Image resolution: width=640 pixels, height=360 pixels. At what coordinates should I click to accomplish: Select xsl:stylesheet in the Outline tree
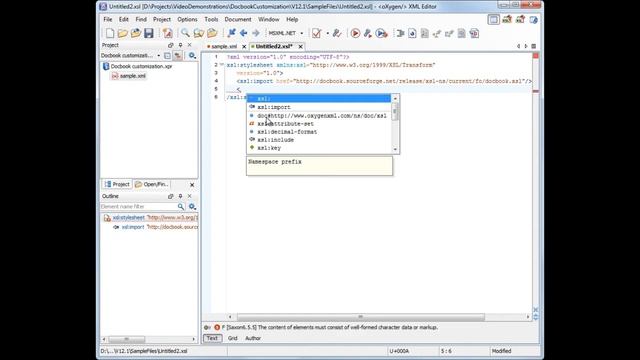[129, 218]
